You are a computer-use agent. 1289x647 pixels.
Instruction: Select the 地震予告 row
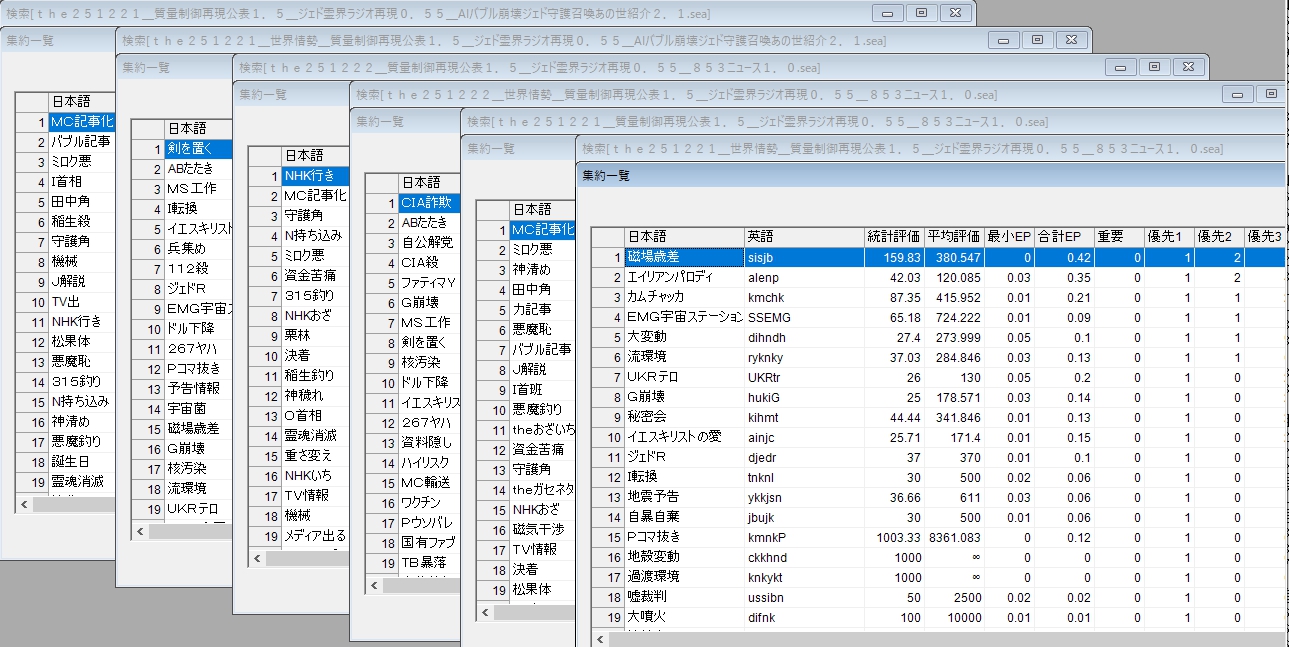pyautogui.click(x=684, y=497)
